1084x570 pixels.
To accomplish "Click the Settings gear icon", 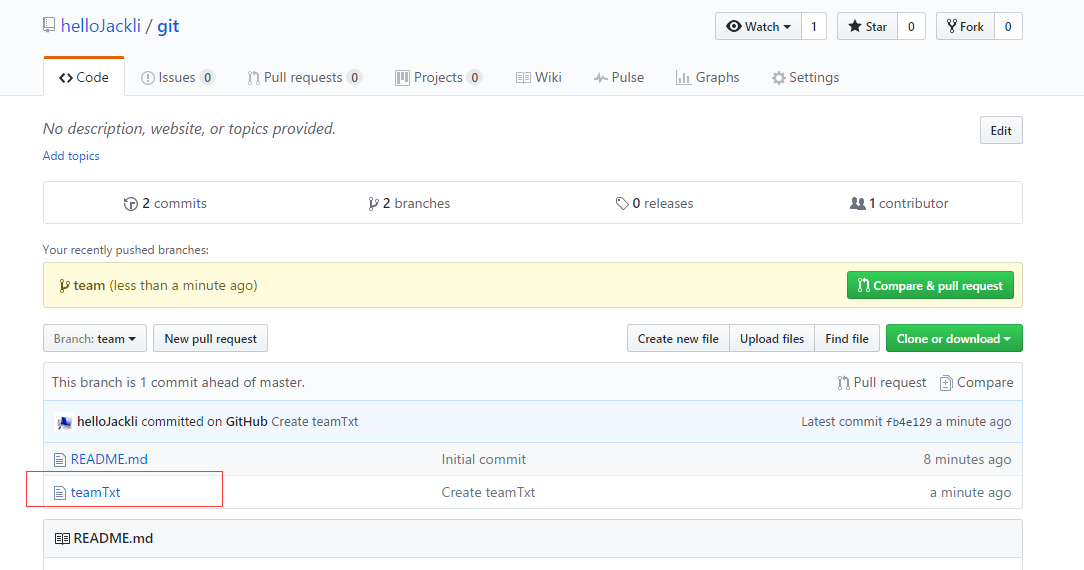I will [778, 78].
